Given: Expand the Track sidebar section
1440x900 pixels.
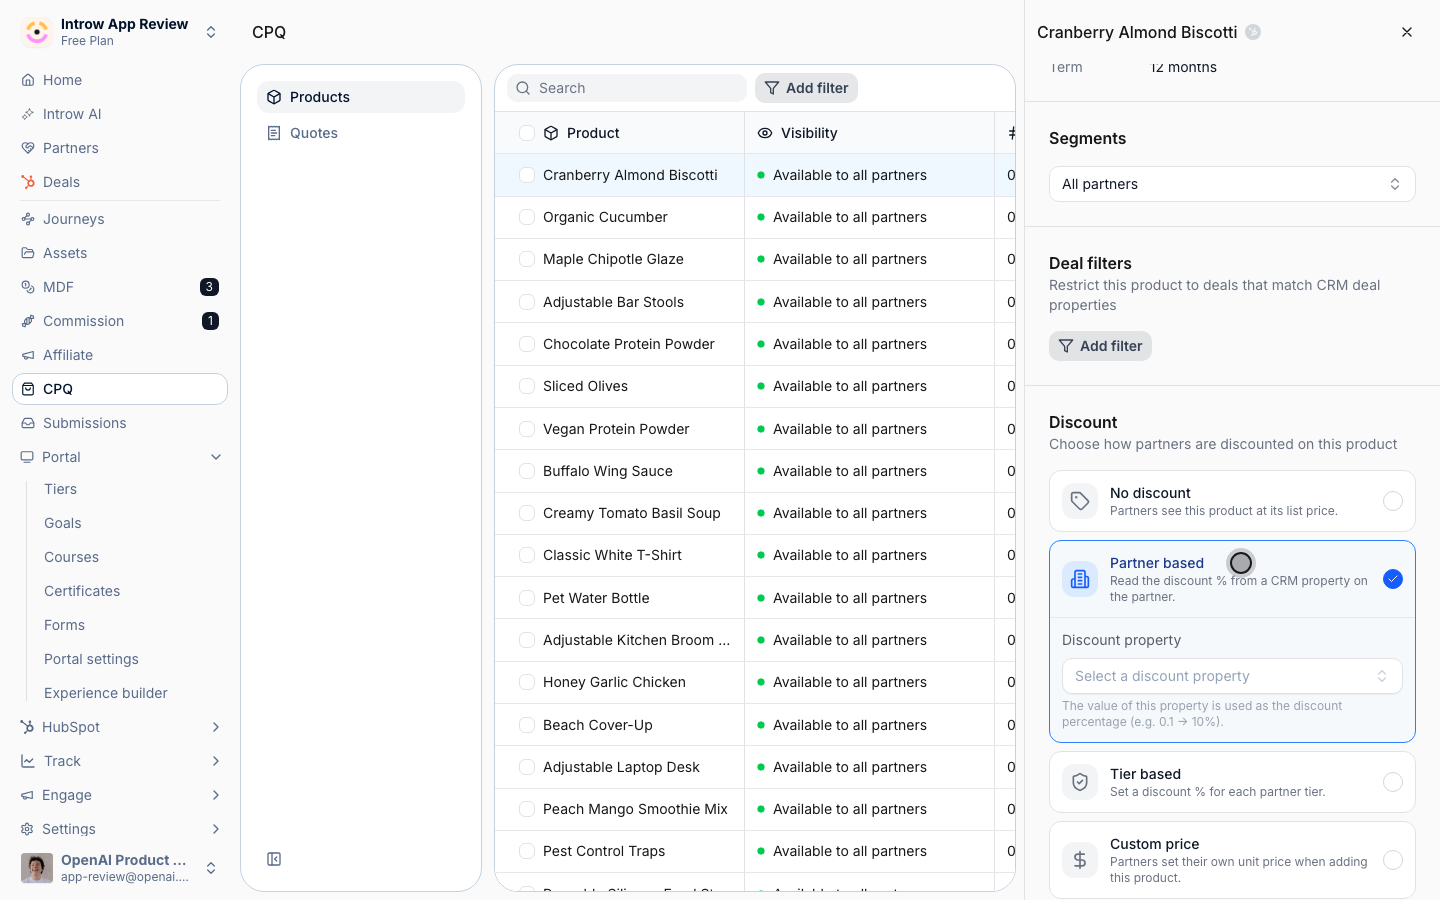Looking at the screenshot, I should (x=120, y=761).
